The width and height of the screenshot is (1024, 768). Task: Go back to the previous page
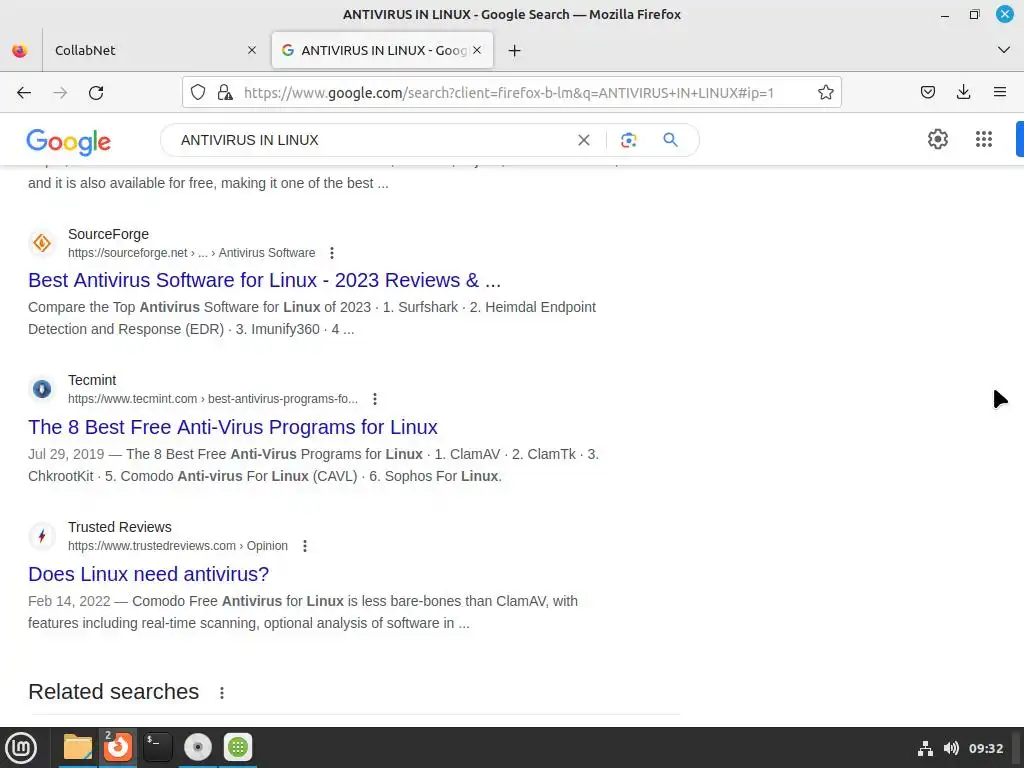[24, 93]
